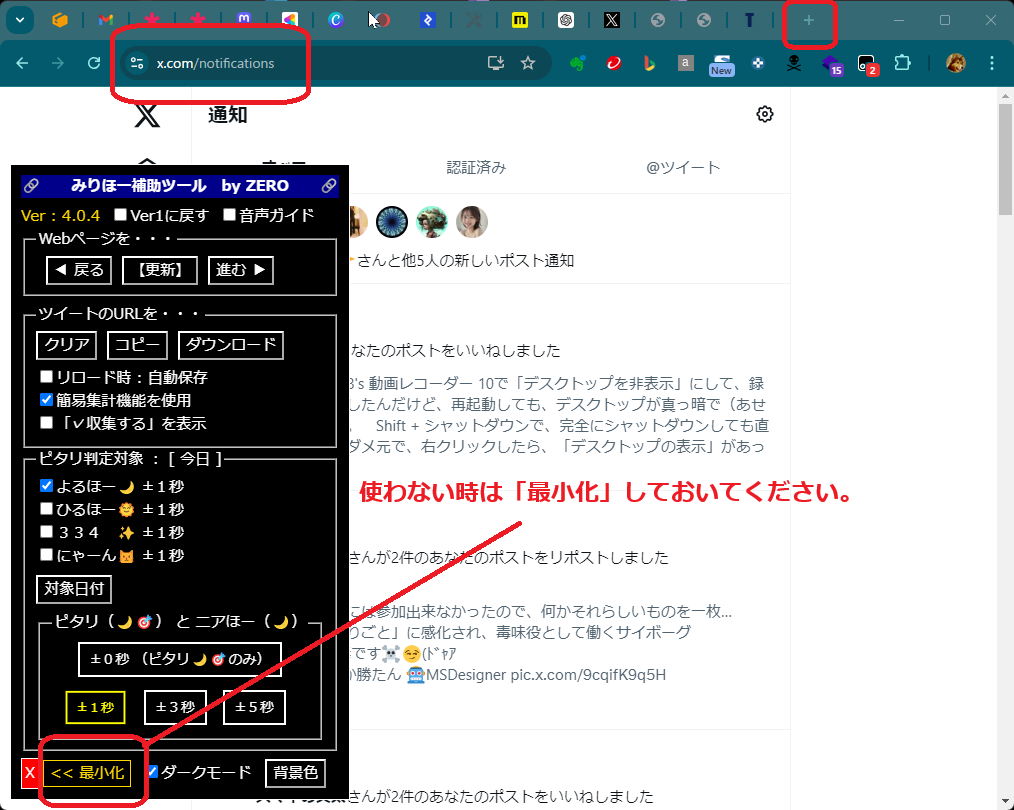
Task: Switch to the 認証済み tab
Action: 477,167
